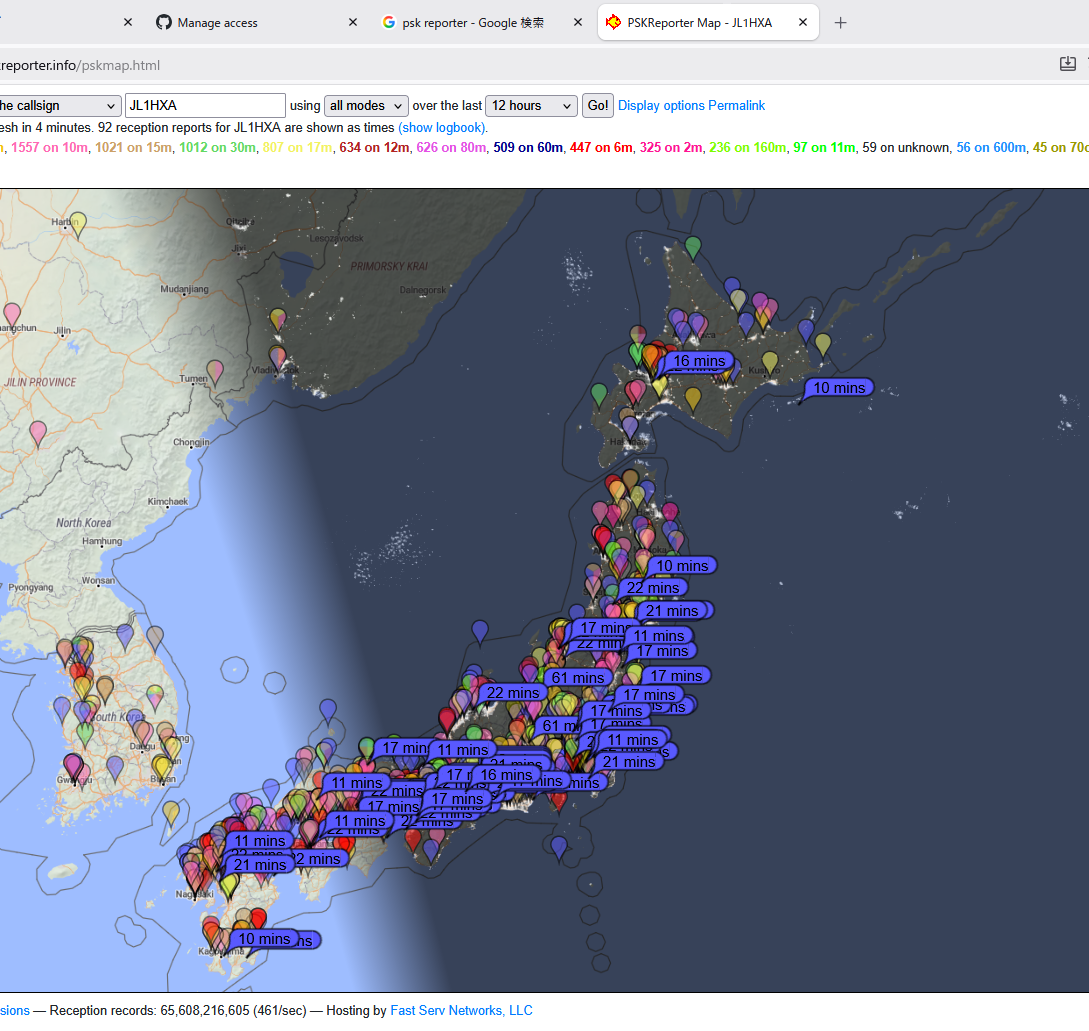
Task: Click the pink marker near Chongjin
Action: point(38,432)
